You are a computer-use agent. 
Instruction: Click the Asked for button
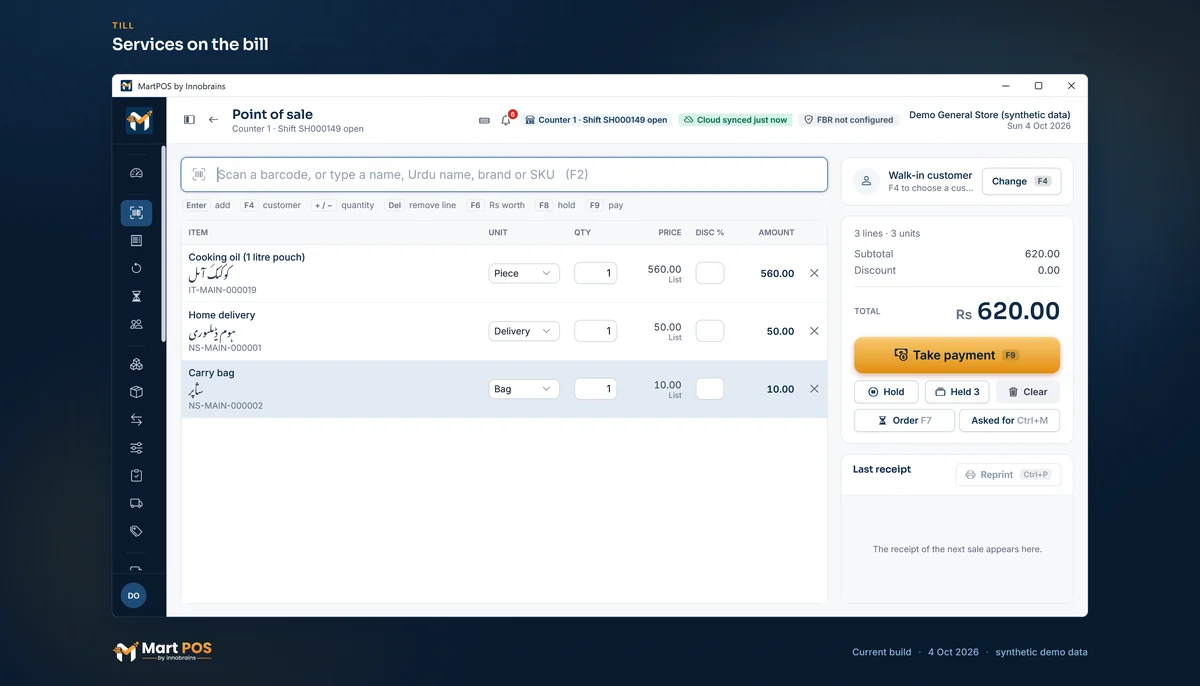pos(1010,420)
